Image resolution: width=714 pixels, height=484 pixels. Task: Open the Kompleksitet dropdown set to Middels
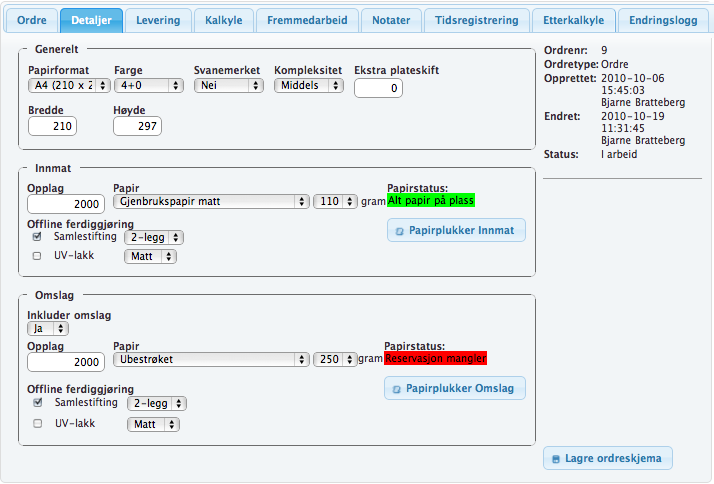pos(309,86)
